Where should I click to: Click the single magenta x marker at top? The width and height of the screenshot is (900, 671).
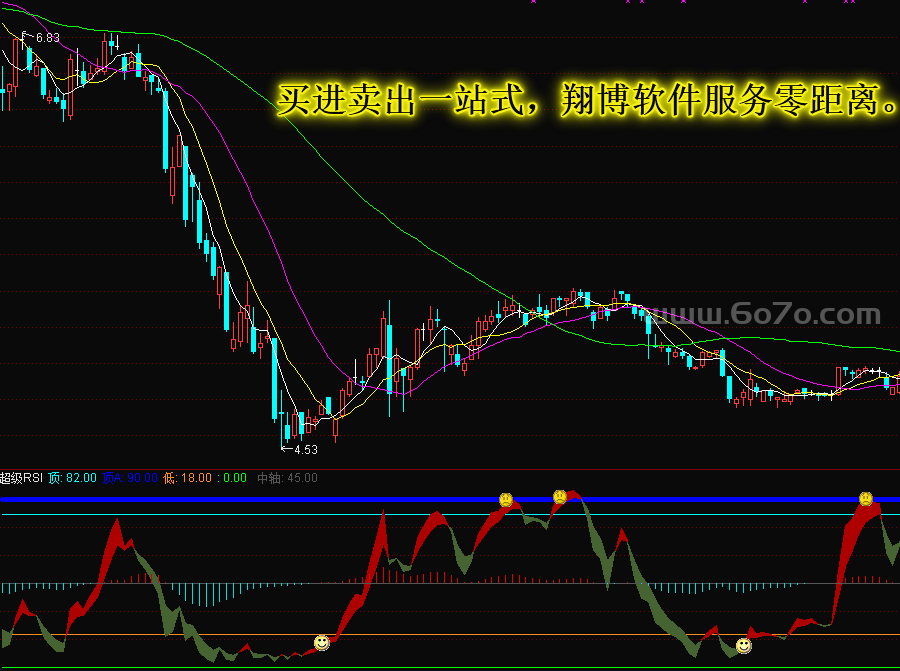533,2
